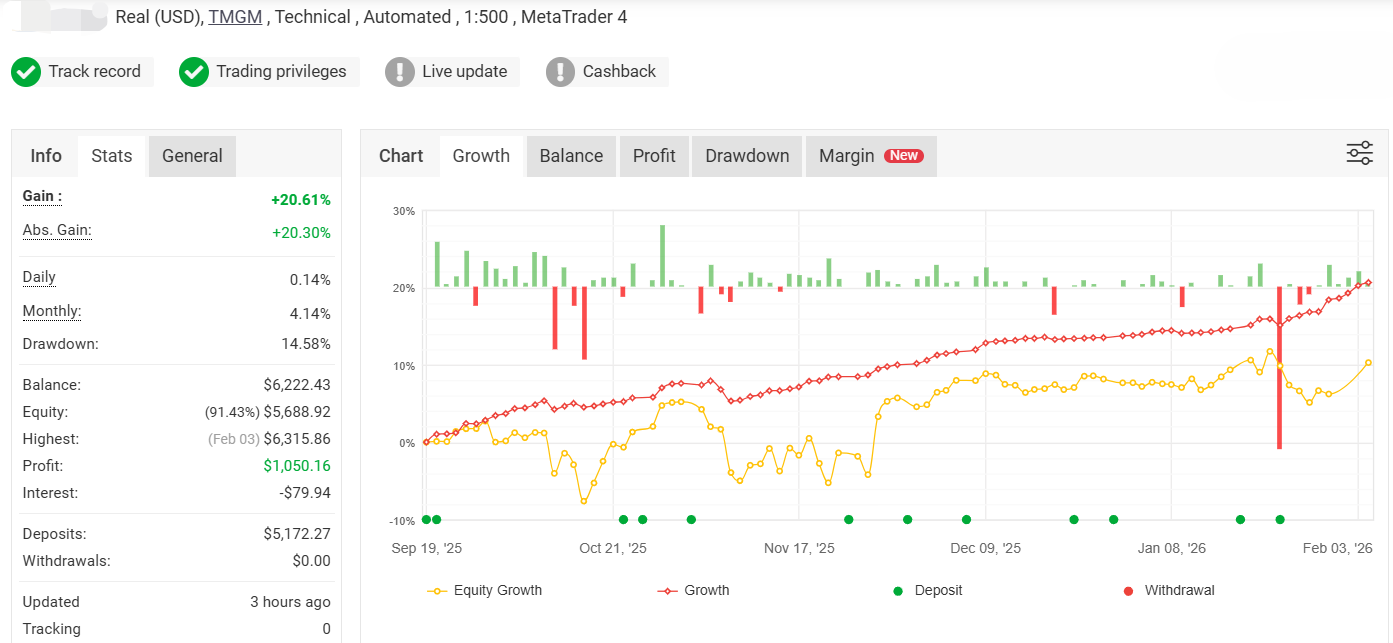Click the Abs. Gain label
This screenshot has width=1393, height=643.
coord(57,231)
